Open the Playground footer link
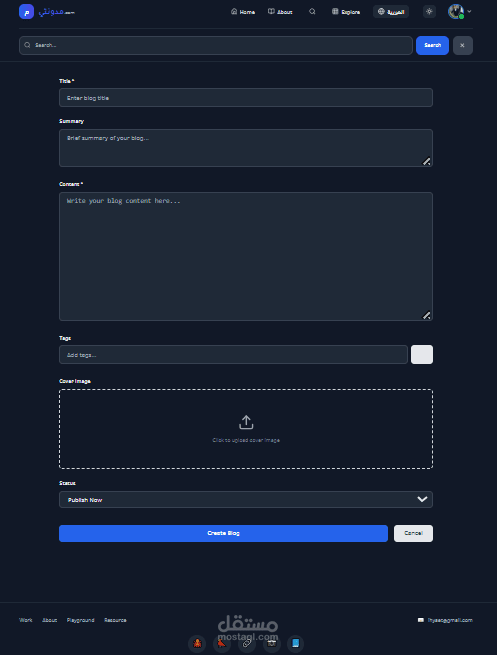 (81, 620)
